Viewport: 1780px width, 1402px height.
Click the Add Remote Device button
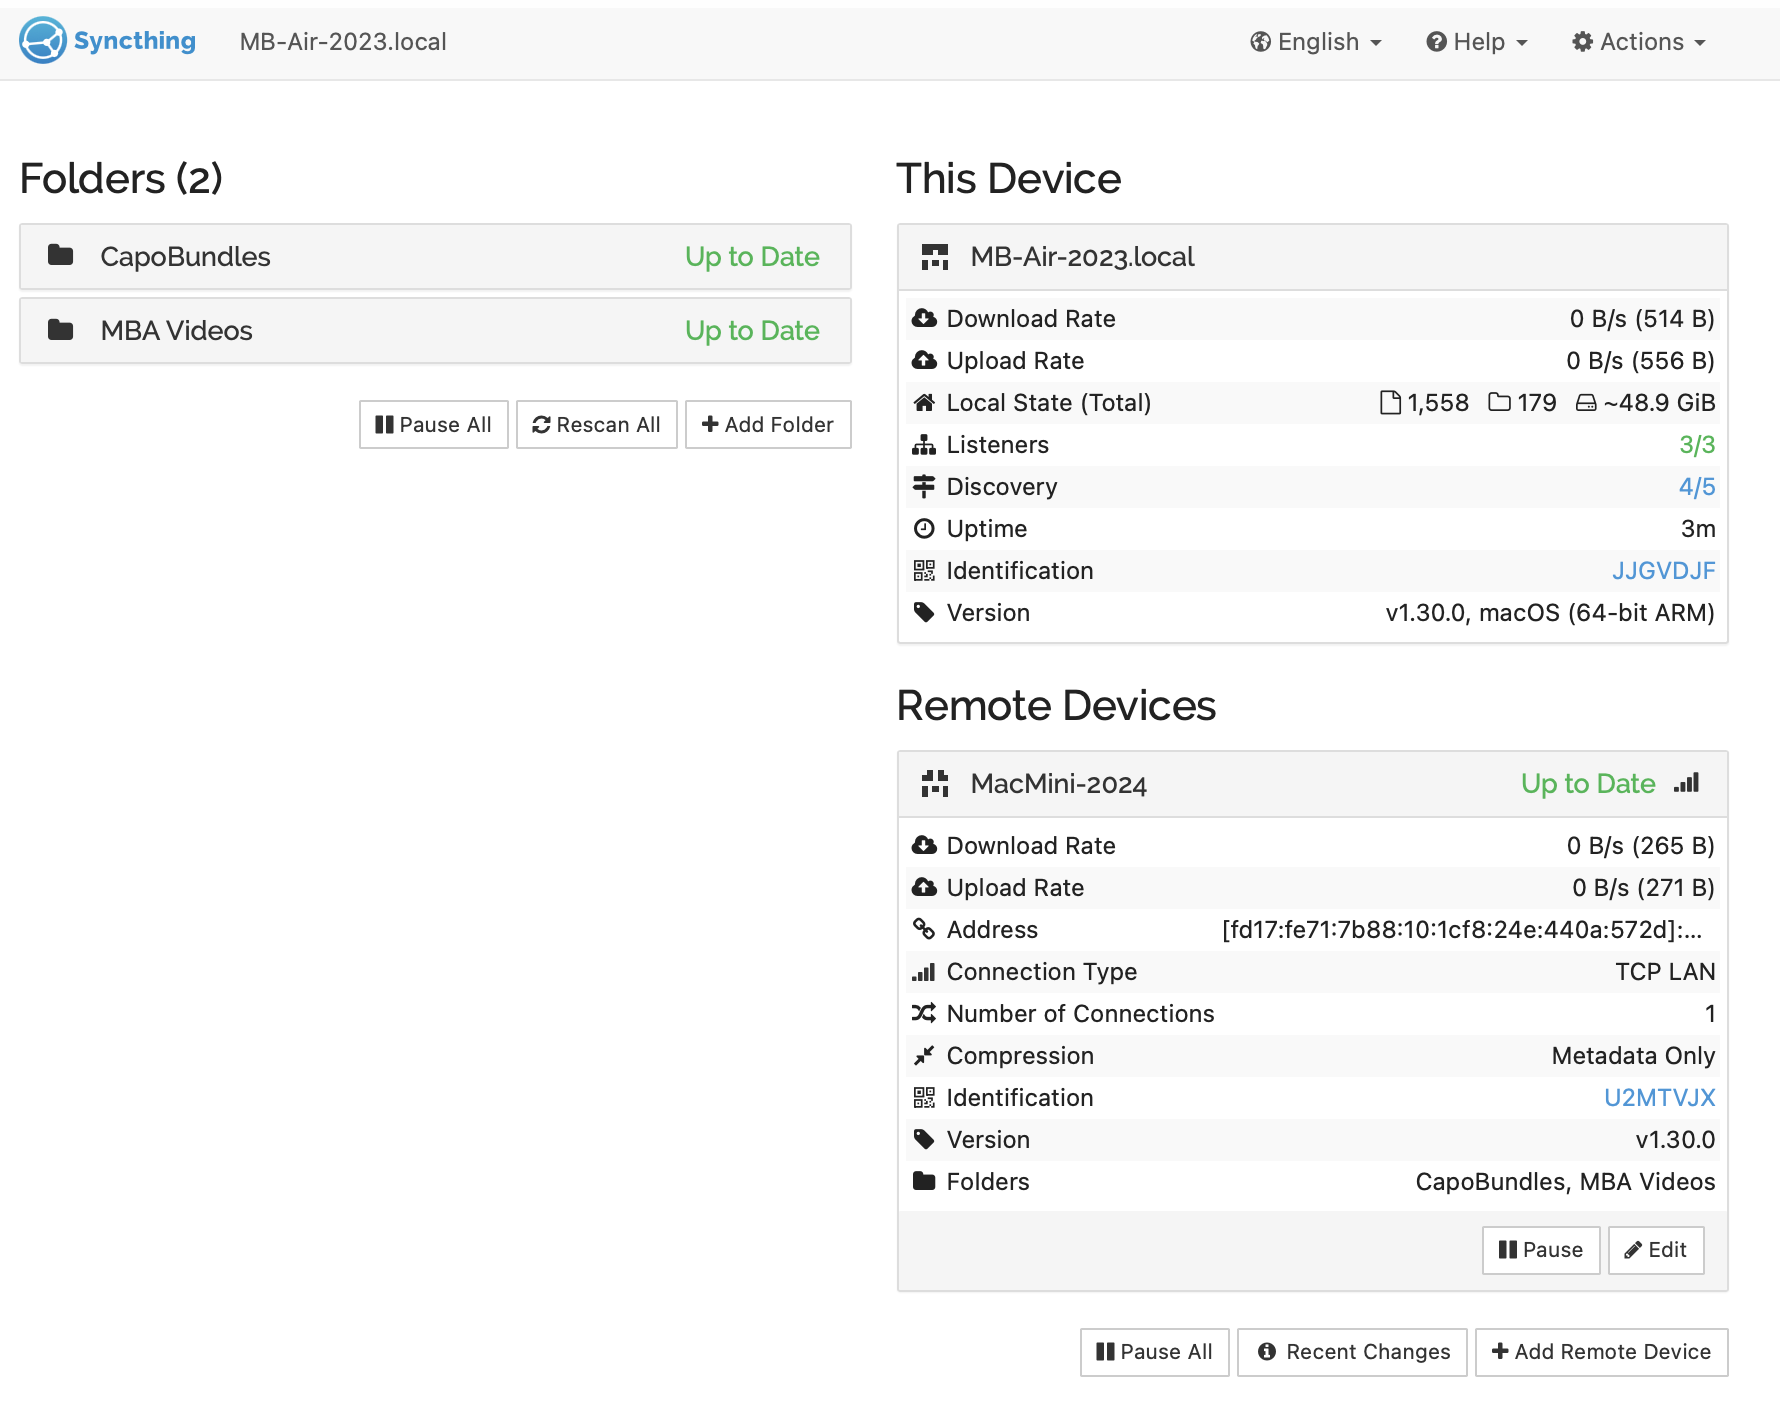tap(1601, 1352)
